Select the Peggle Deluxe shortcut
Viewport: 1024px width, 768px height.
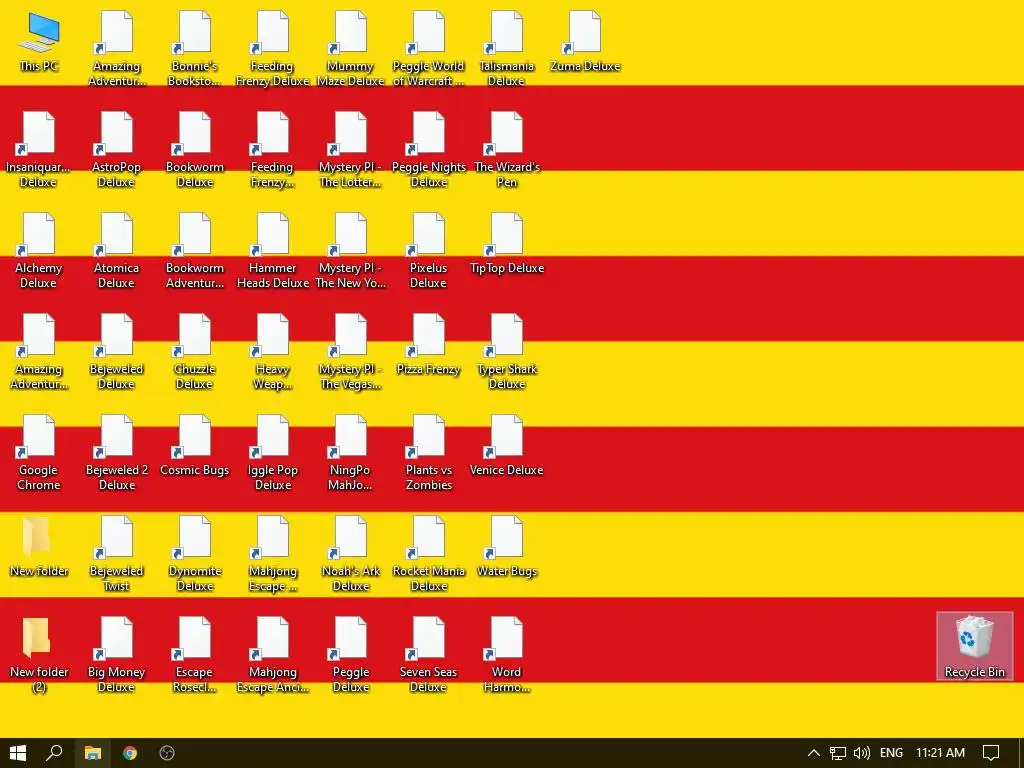(x=350, y=655)
